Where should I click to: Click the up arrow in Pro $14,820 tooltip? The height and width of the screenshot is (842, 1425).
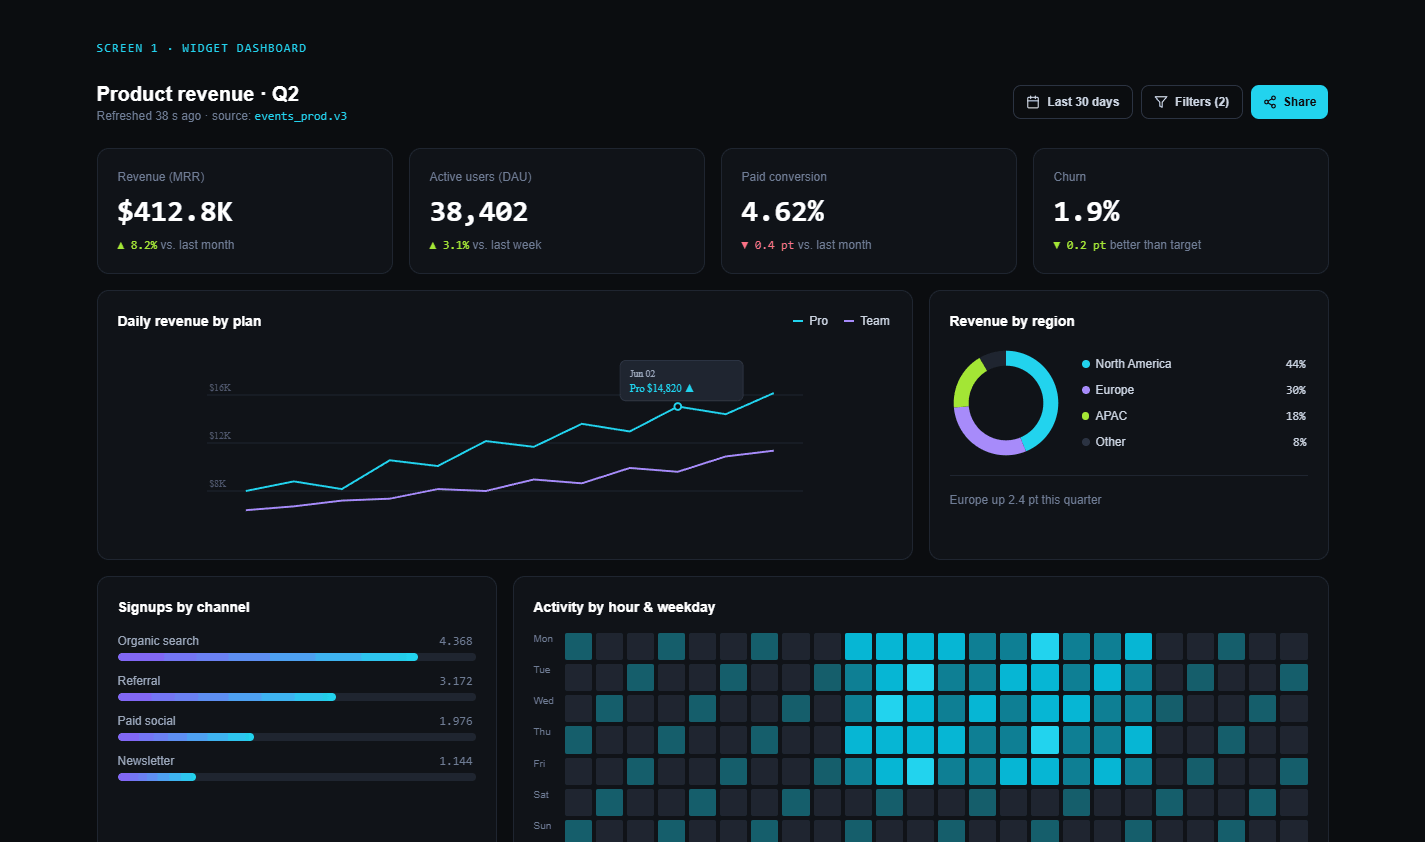689,388
